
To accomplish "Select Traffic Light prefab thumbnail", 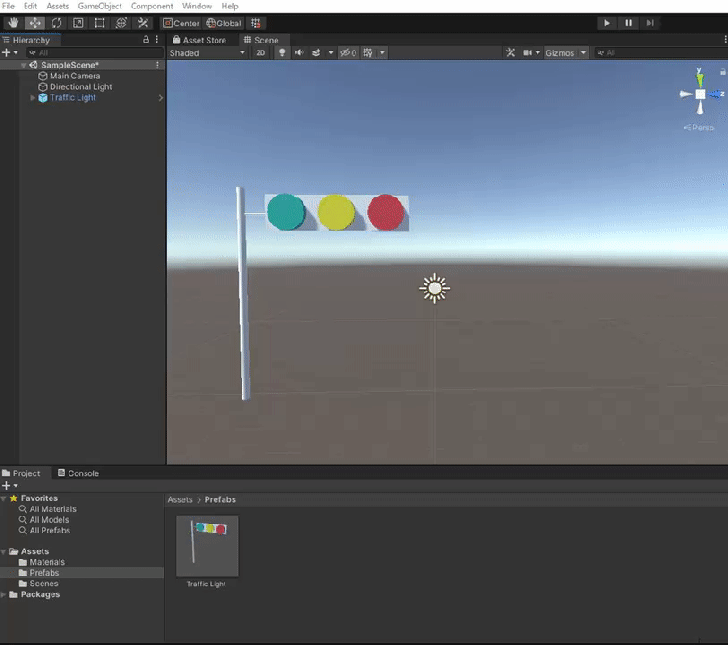I will (207, 546).
